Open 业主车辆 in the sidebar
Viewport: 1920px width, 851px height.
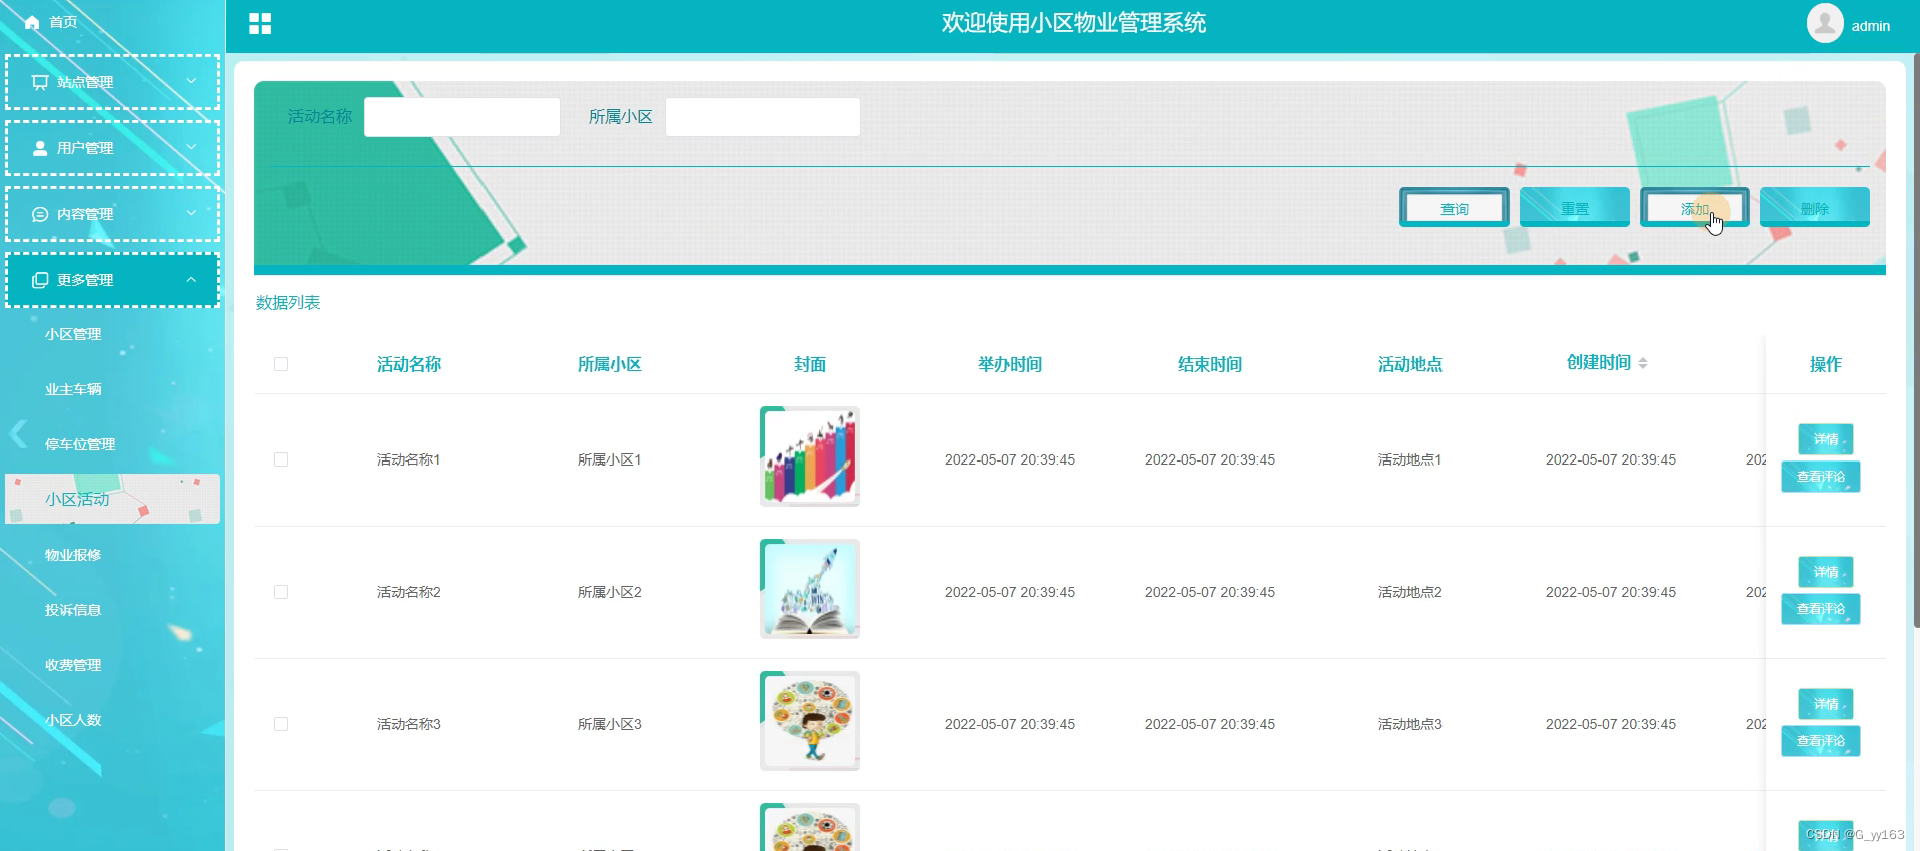tap(73, 389)
